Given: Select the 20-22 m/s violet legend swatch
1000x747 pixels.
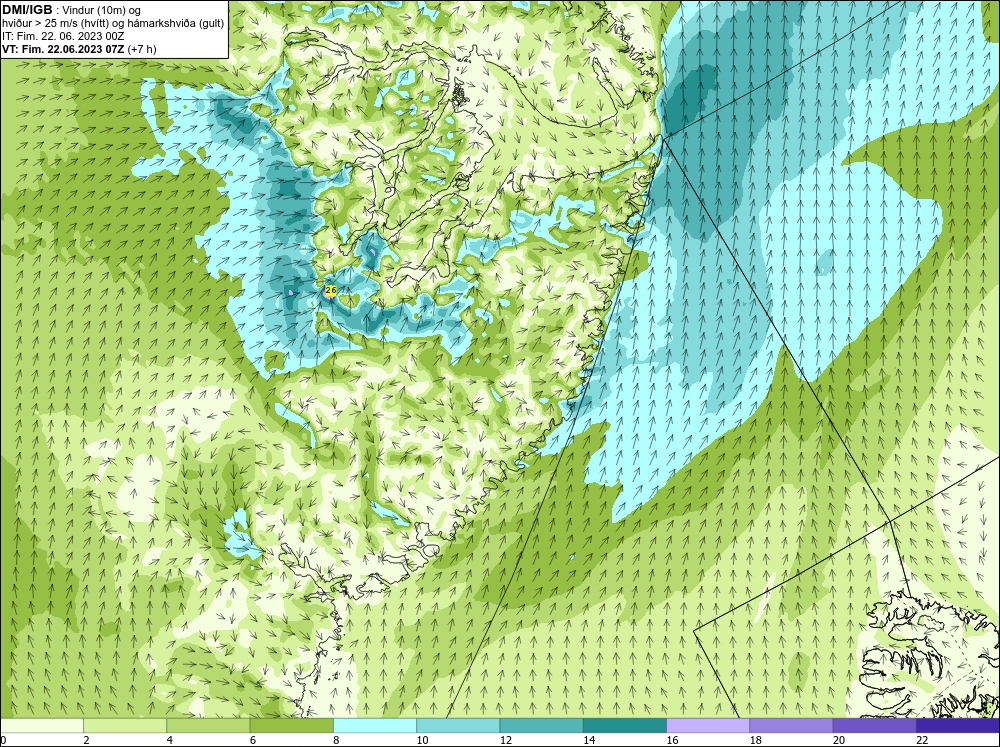Looking at the screenshot, I should point(874,725).
